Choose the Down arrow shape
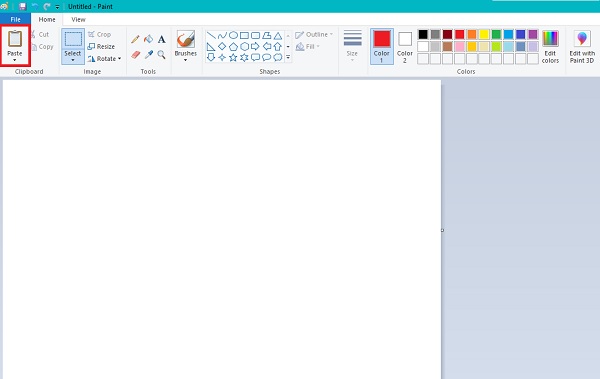 point(211,57)
